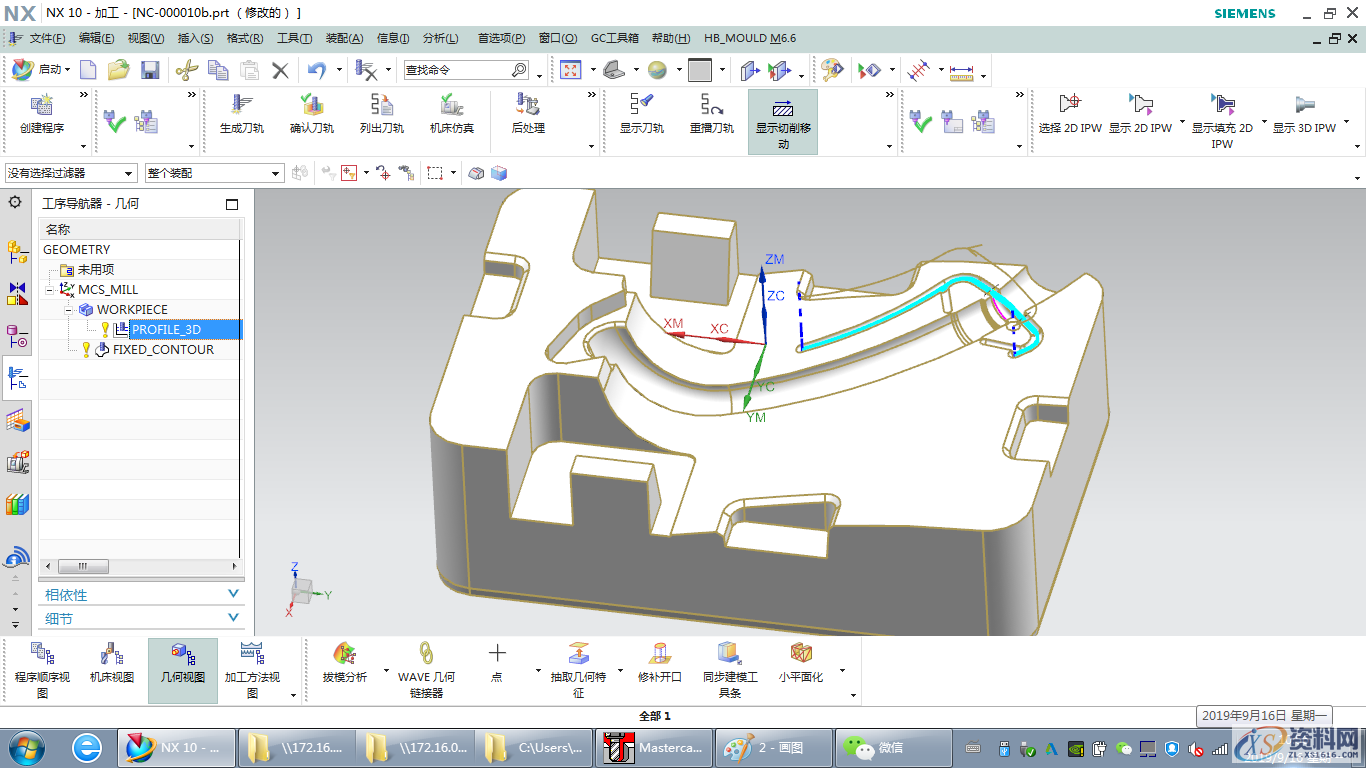Open the Analysis (分析) menu
Viewport: 1366px width, 768px height.
440,38
